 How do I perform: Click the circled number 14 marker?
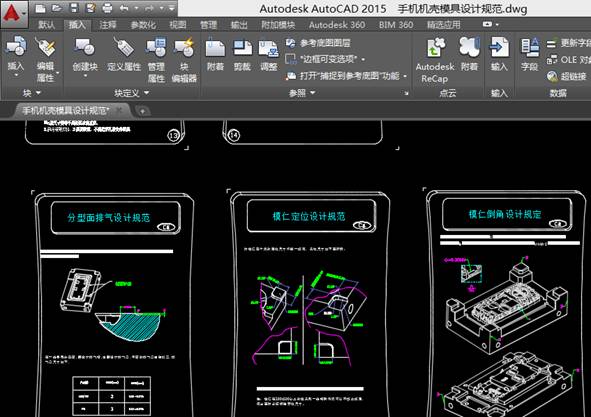pyautogui.click(x=234, y=135)
